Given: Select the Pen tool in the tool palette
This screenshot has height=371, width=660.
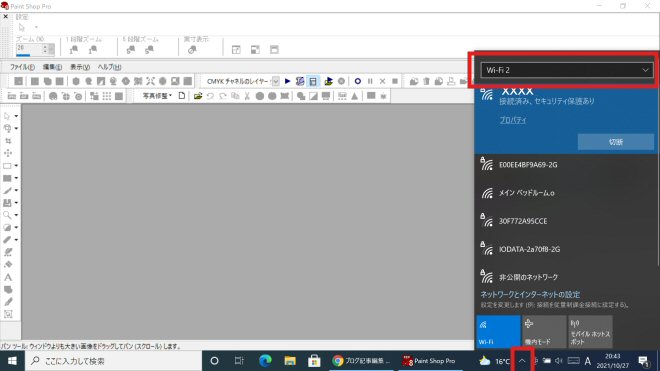Looking at the screenshot, I should [8, 302].
